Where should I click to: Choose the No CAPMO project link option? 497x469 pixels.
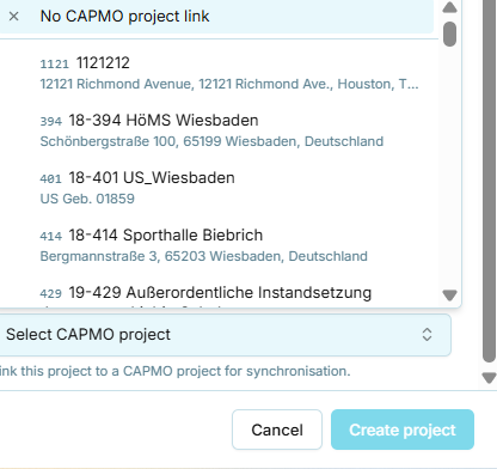click(216, 16)
